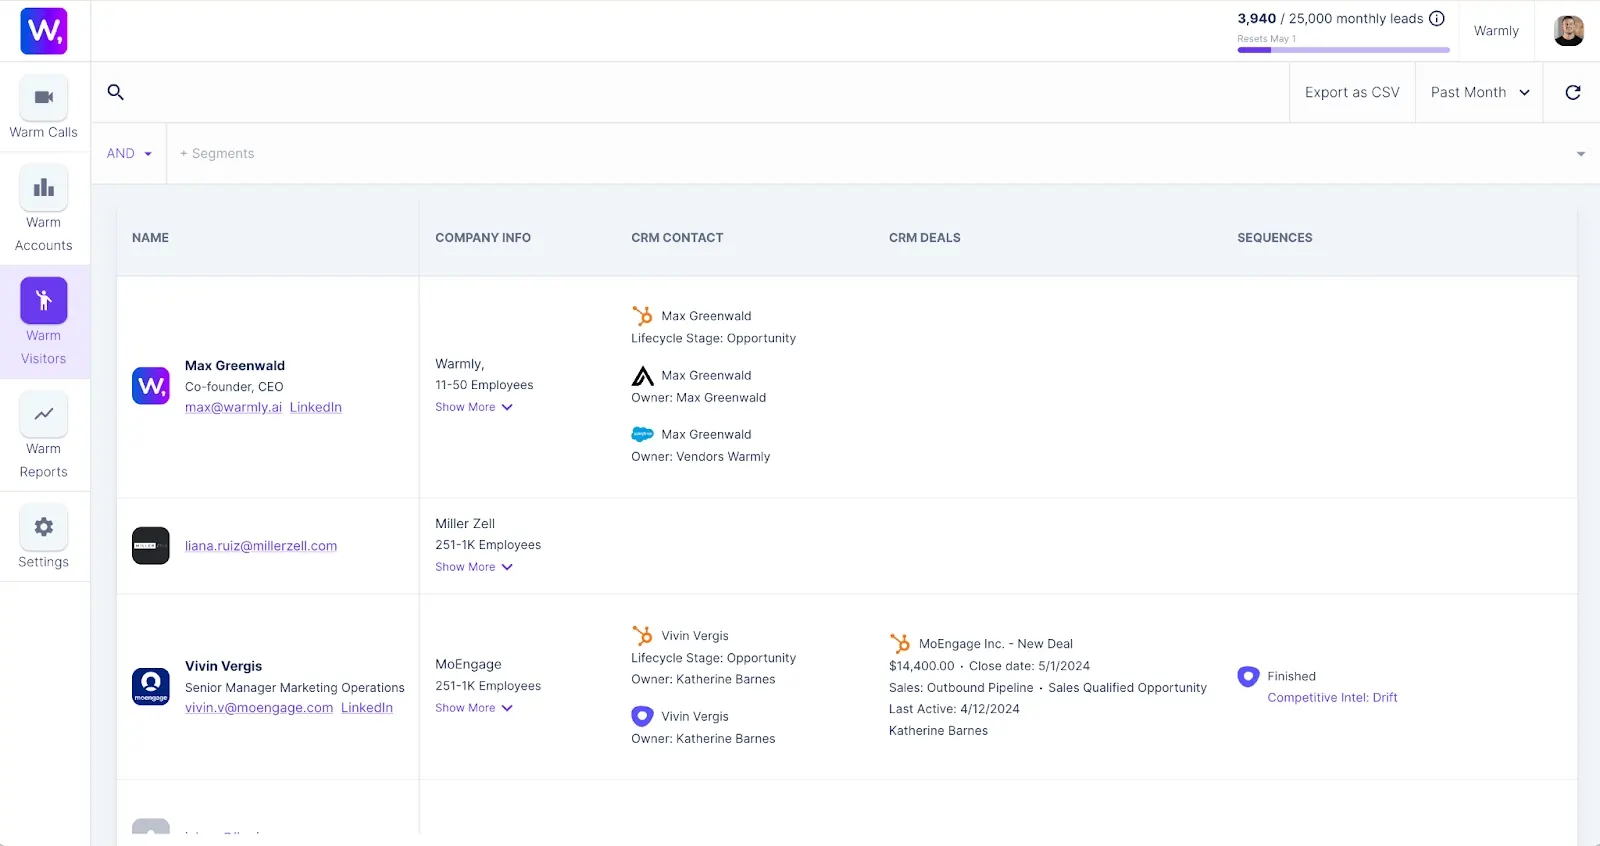Click the search magnifier icon
This screenshot has width=1600, height=846.
tap(116, 92)
